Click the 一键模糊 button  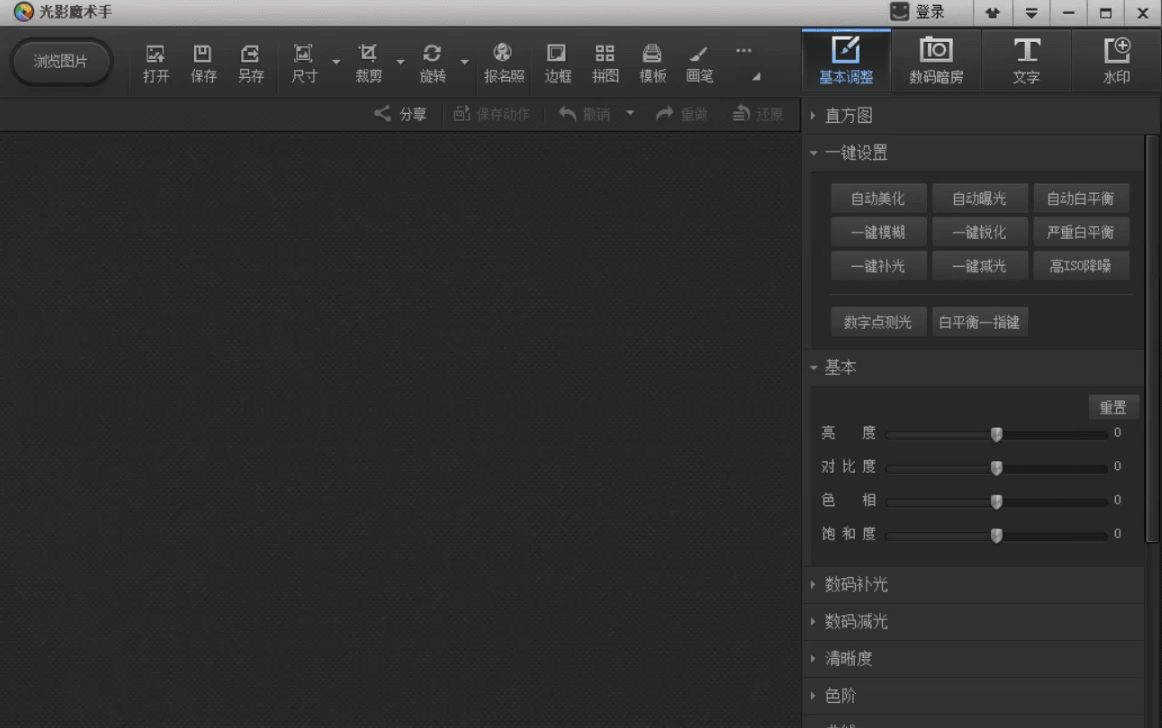(878, 232)
